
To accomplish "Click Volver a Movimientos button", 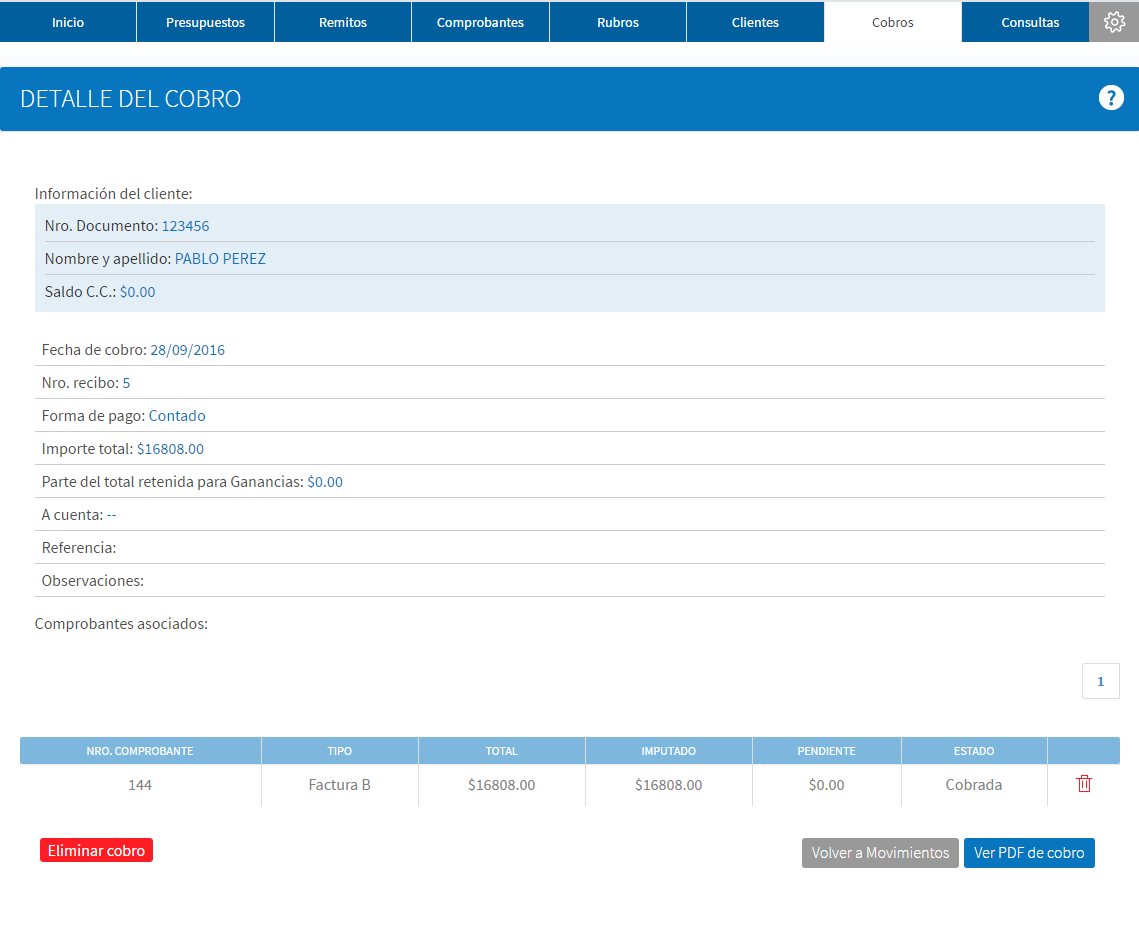I will [x=880, y=853].
